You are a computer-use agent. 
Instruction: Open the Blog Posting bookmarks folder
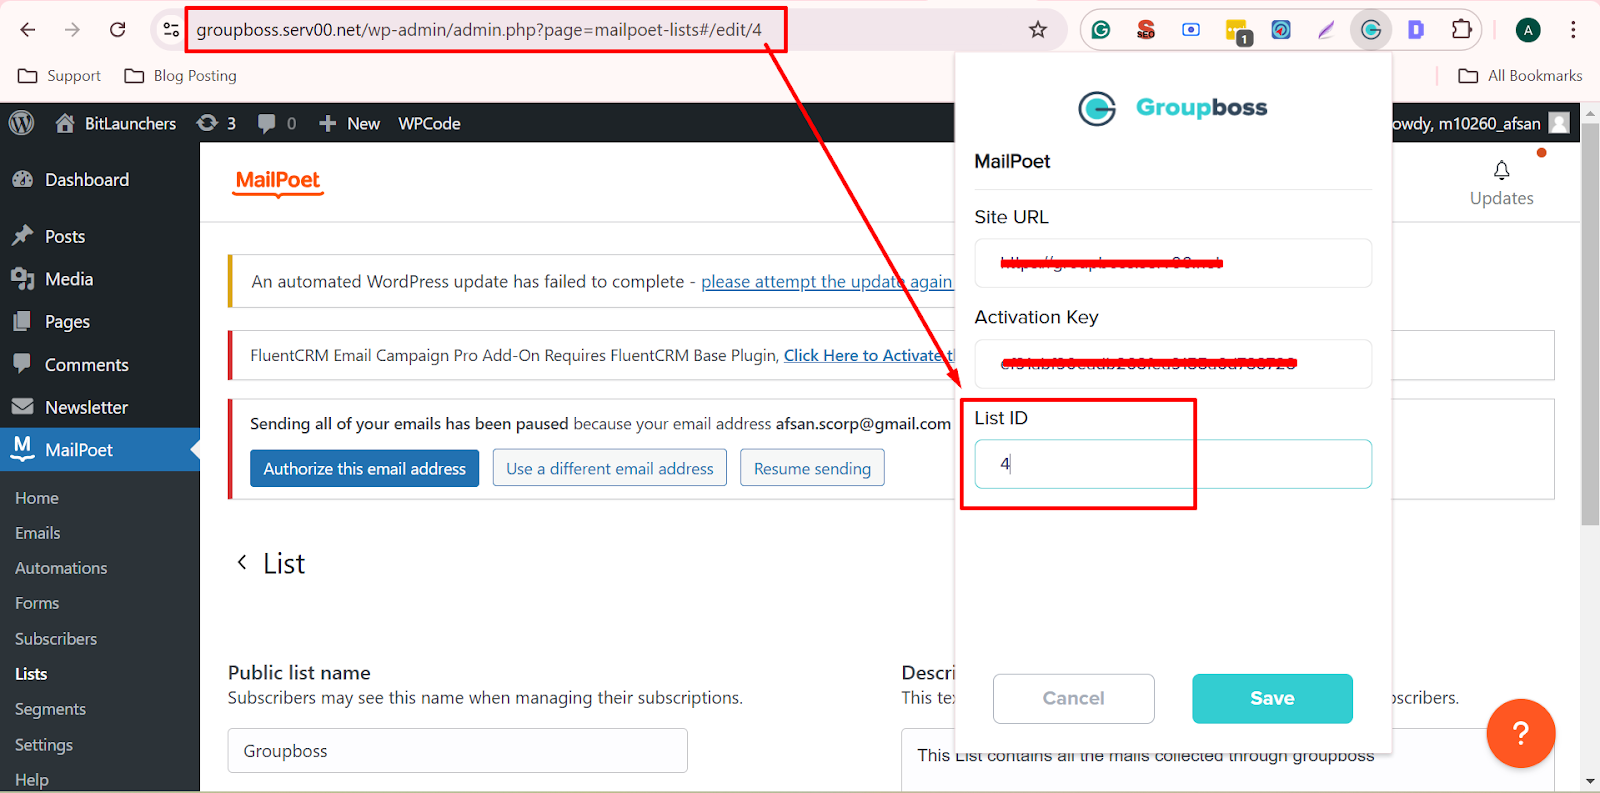click(x=180, y=76)
